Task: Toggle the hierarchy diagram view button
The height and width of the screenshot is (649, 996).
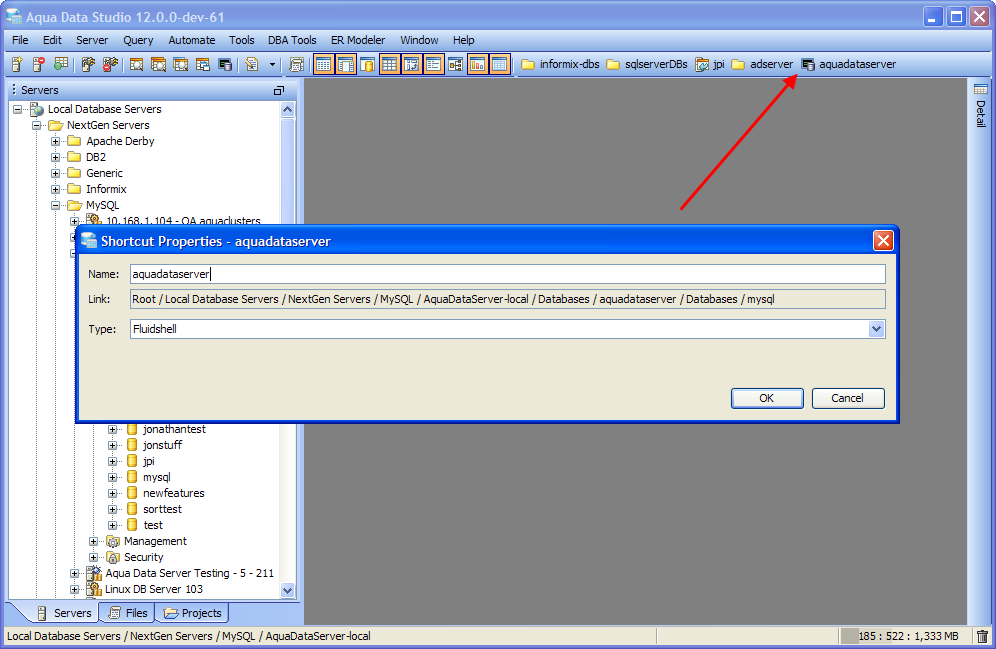Action: 455,64
